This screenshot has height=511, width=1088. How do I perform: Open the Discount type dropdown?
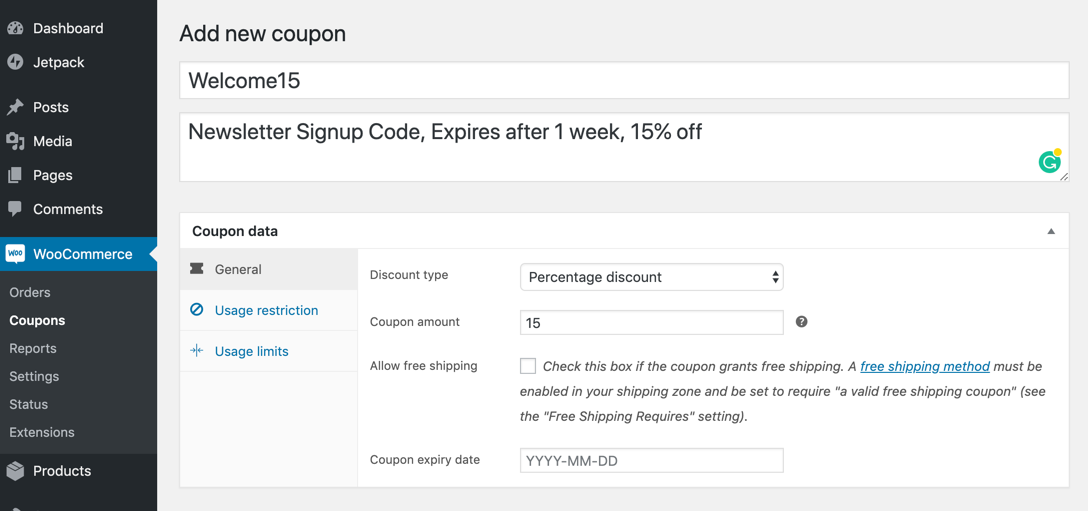(652, 277)
